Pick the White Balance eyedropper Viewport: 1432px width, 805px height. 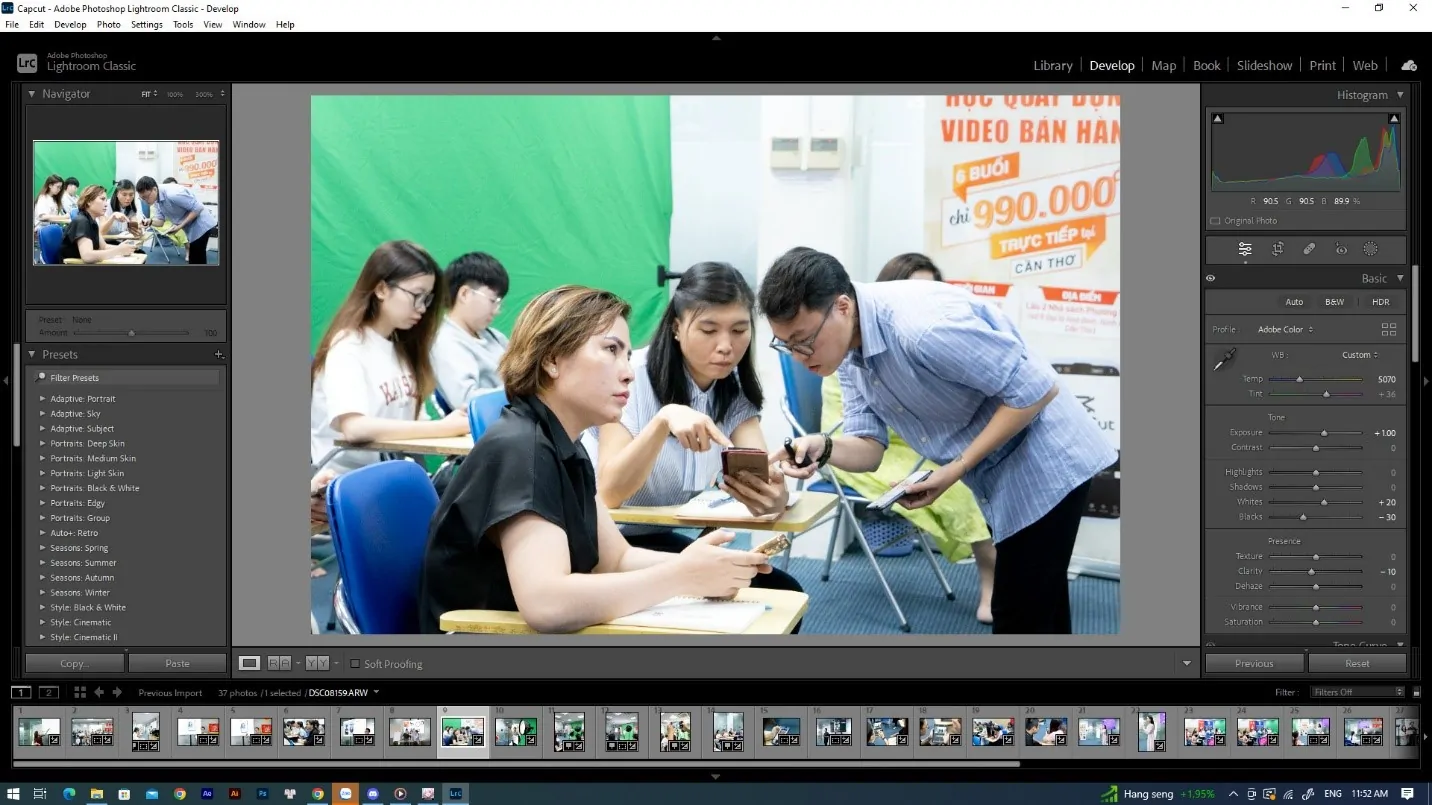coord(1224,360)
